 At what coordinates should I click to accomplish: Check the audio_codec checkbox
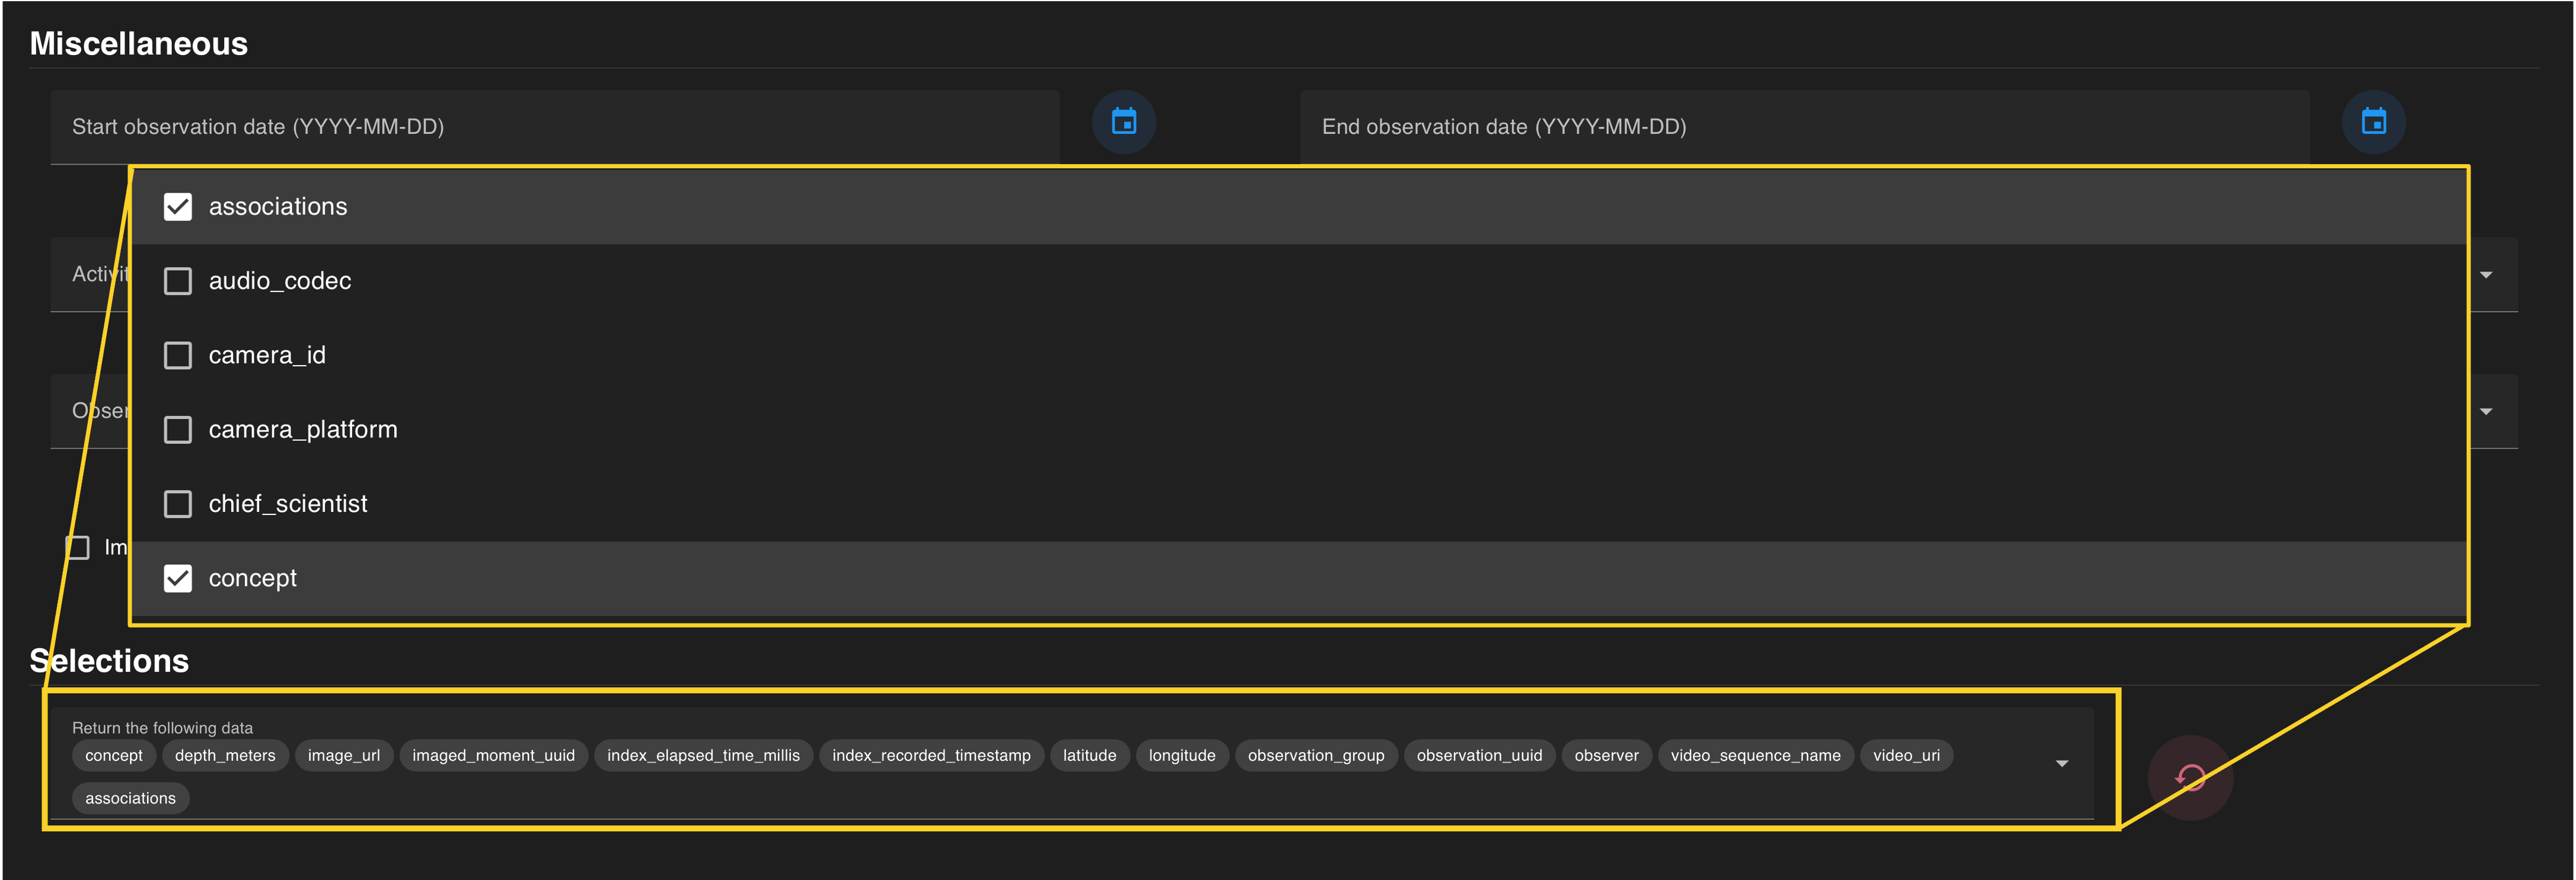click(x=178, y=281)
